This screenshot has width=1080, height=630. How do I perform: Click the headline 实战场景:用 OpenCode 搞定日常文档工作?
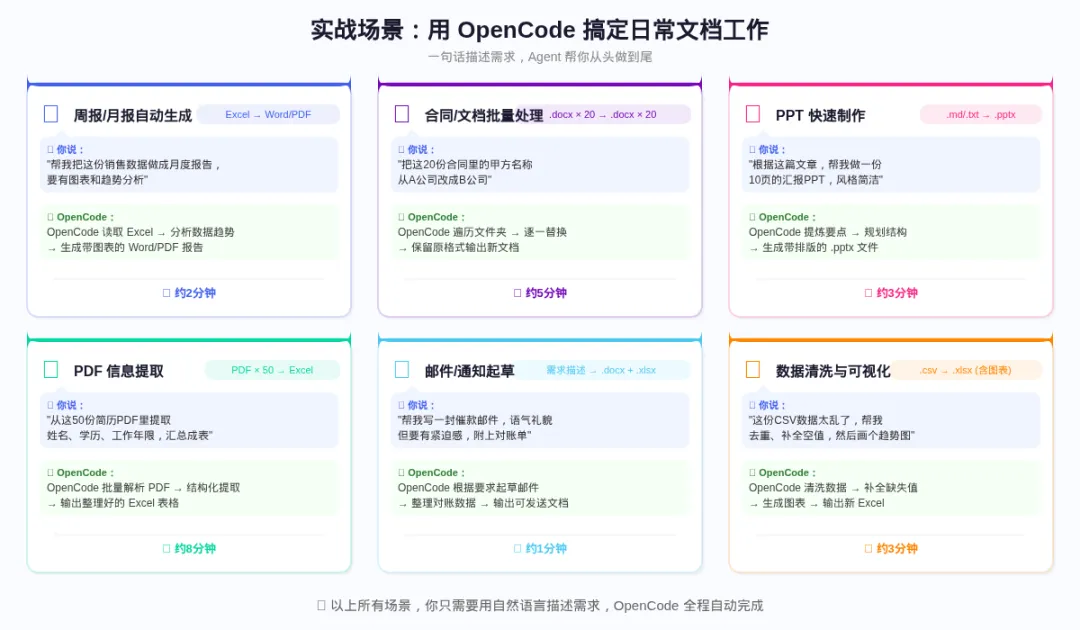click(x=539, y=30)
